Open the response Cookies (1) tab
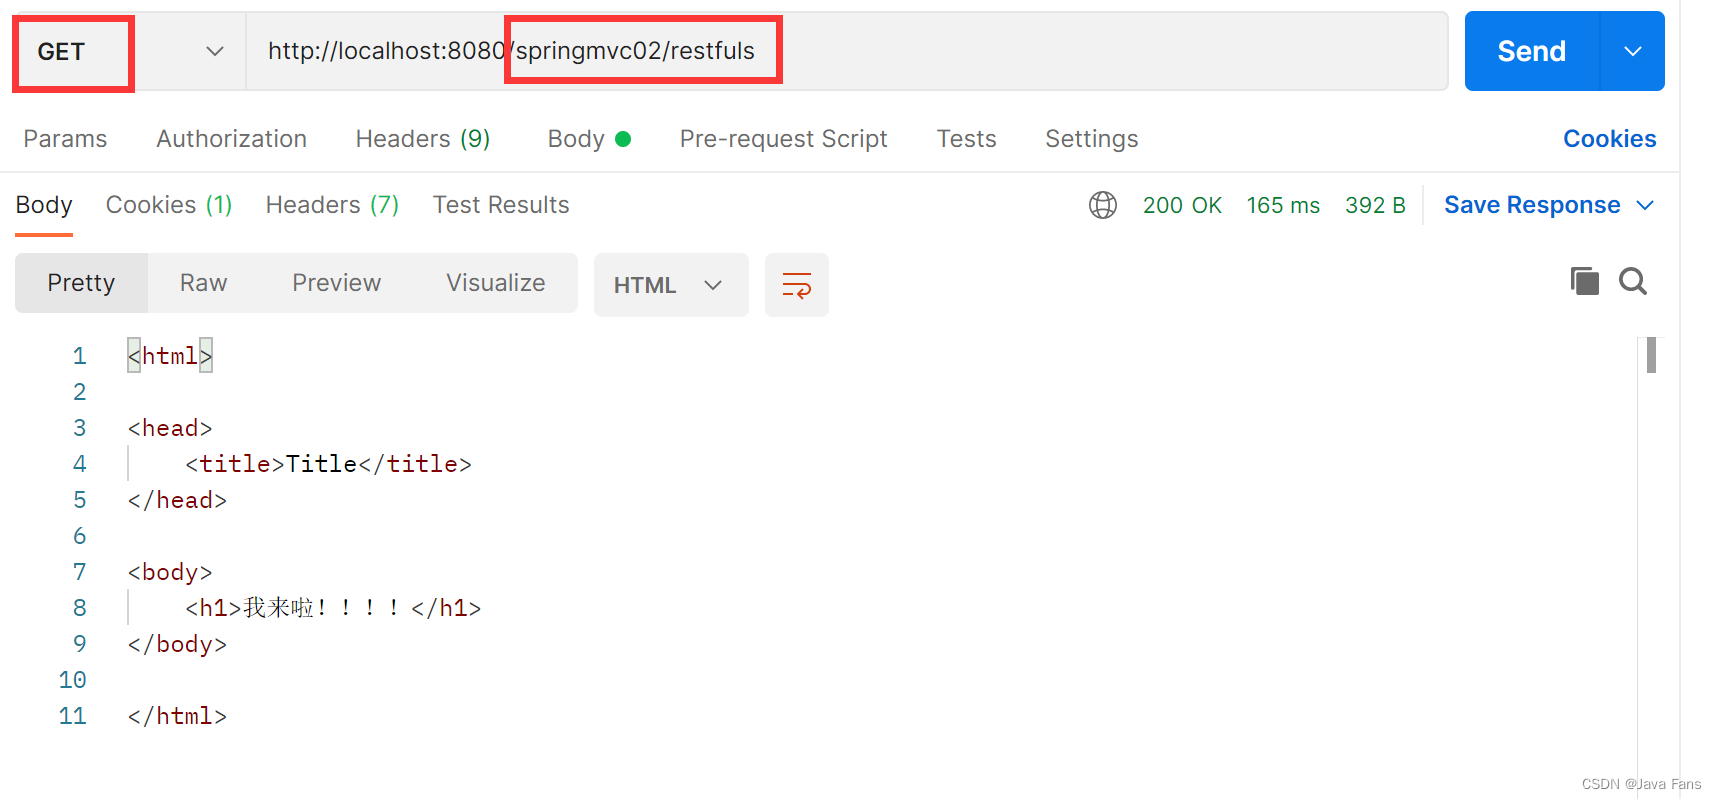The image size is (1717, 799). pos(169,205)
